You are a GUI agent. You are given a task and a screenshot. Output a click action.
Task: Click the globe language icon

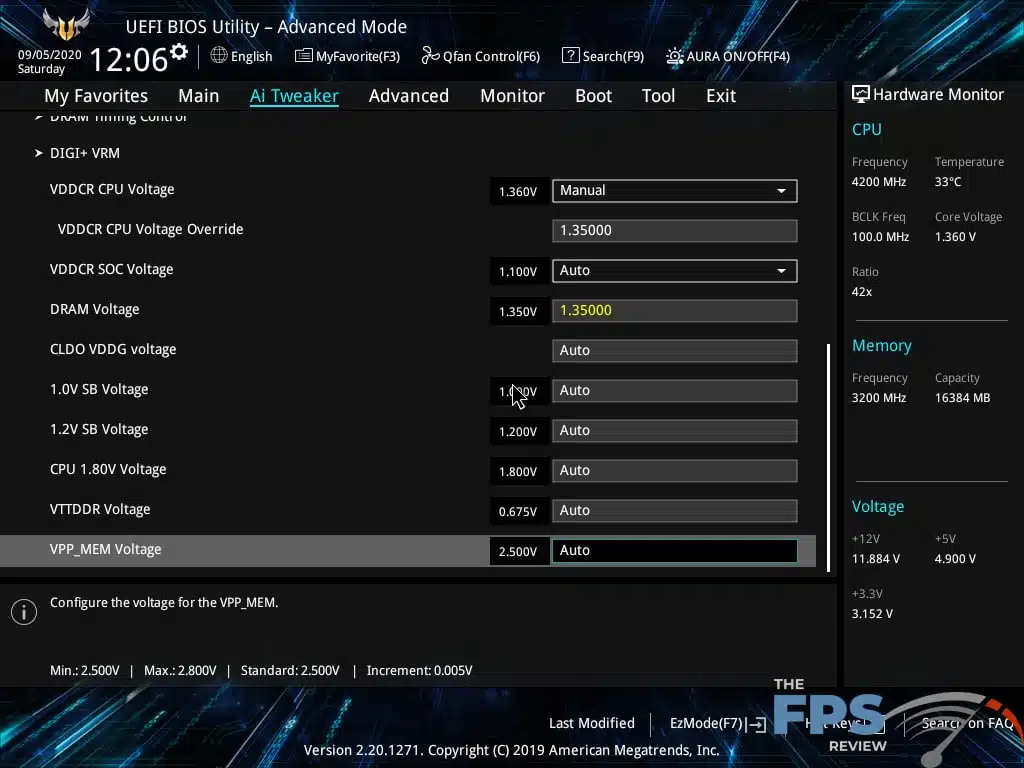(219, 56)
